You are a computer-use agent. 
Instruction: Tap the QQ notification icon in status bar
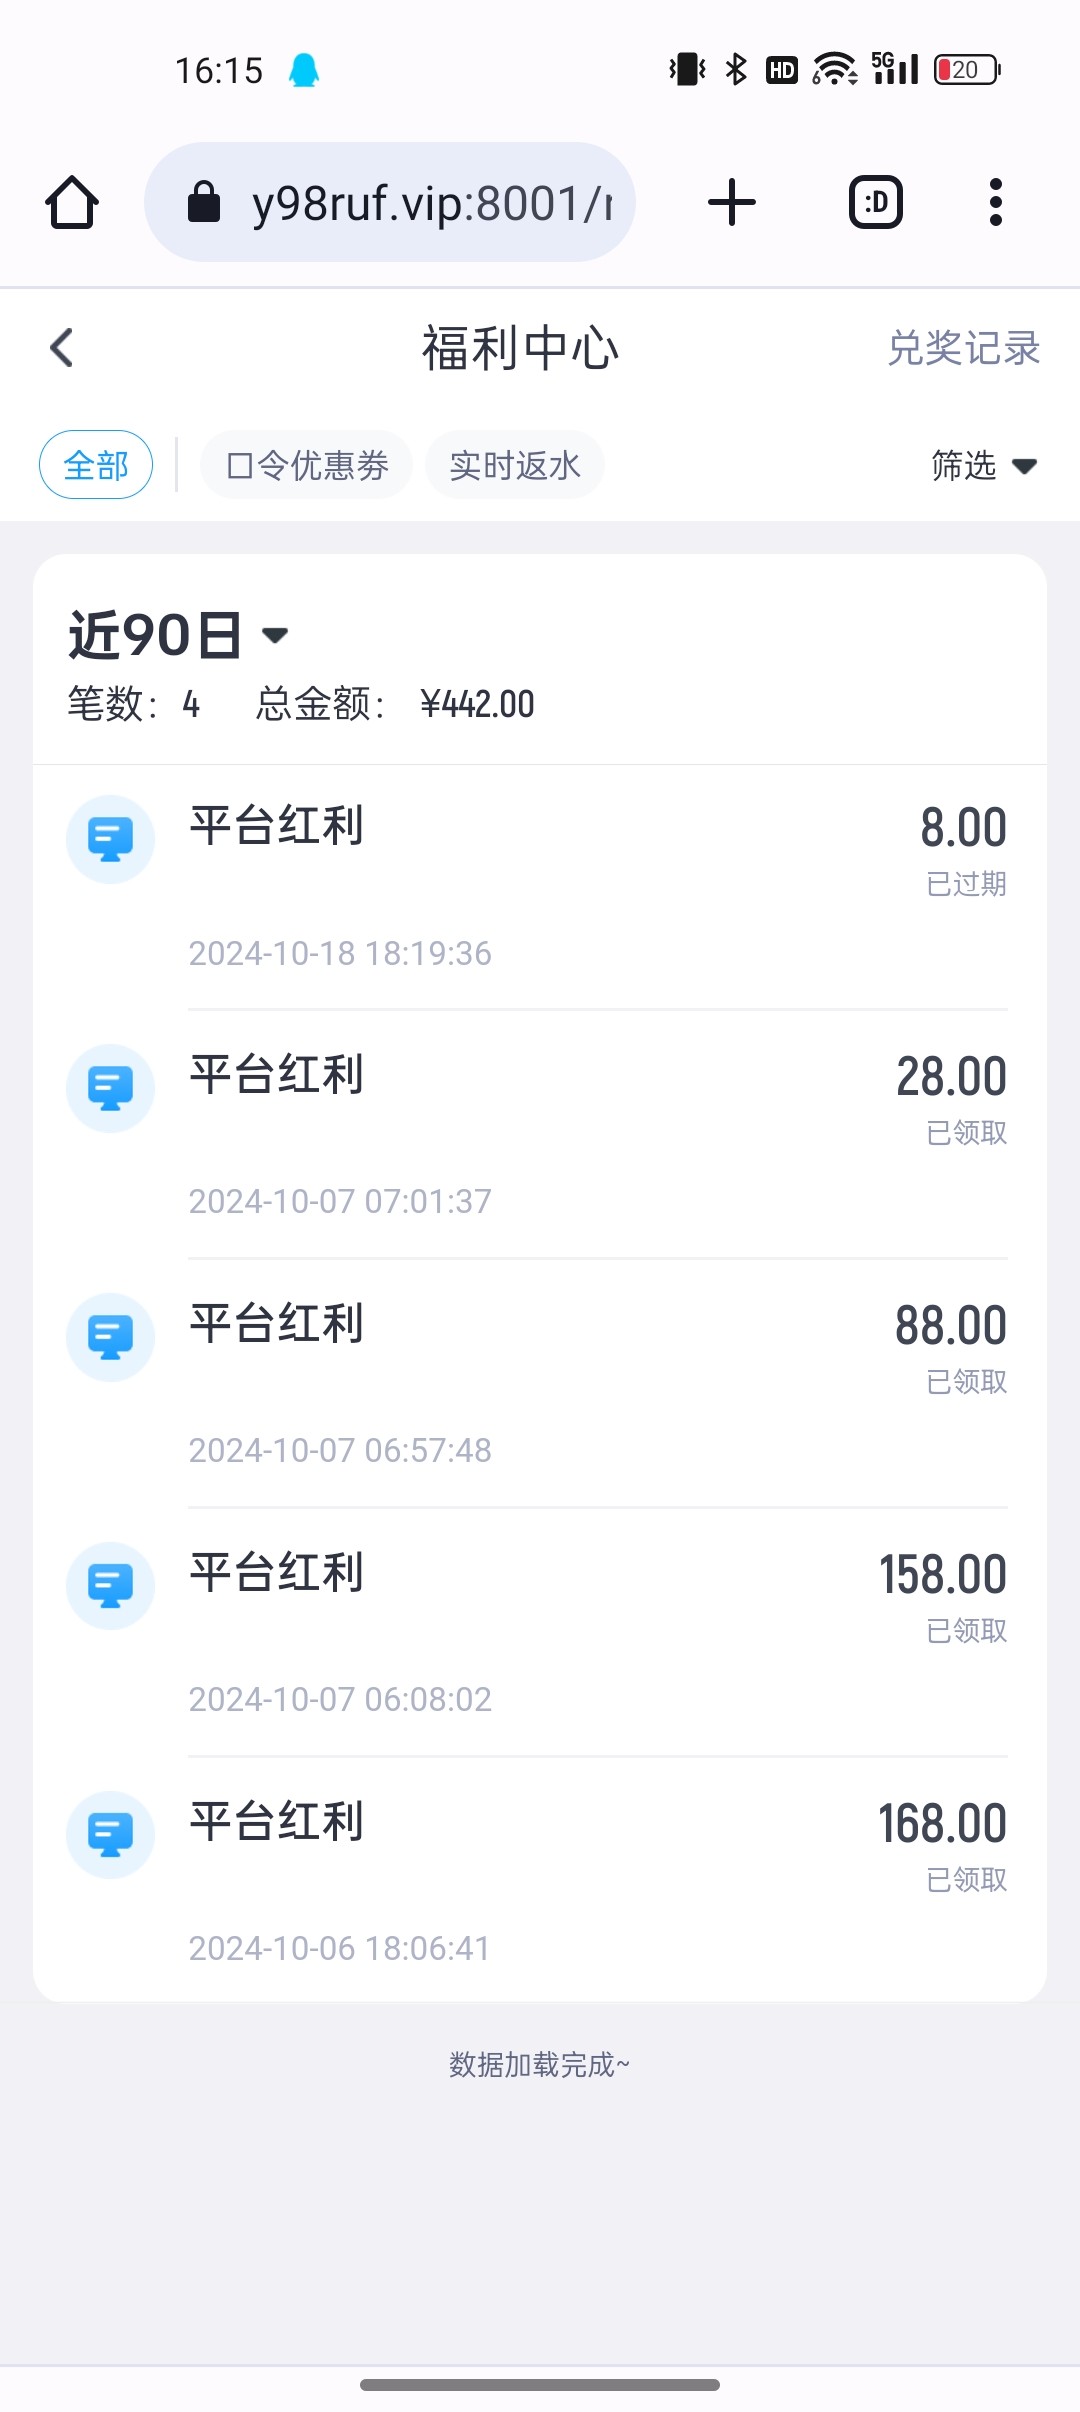(304, 70)
